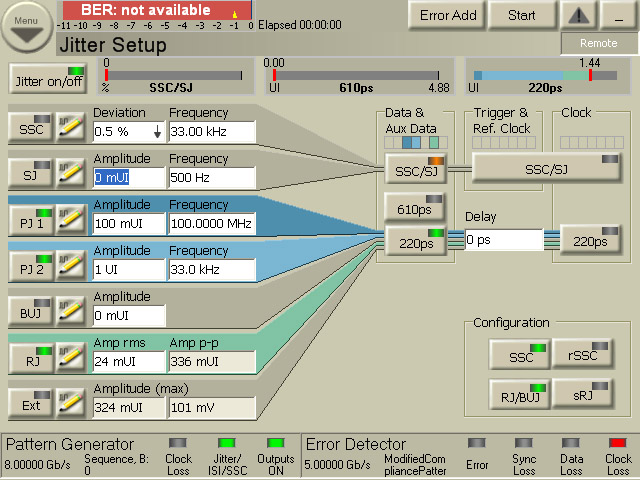
Task: Click the pencil edit icon next to SJ
Action: coord(70,173)
